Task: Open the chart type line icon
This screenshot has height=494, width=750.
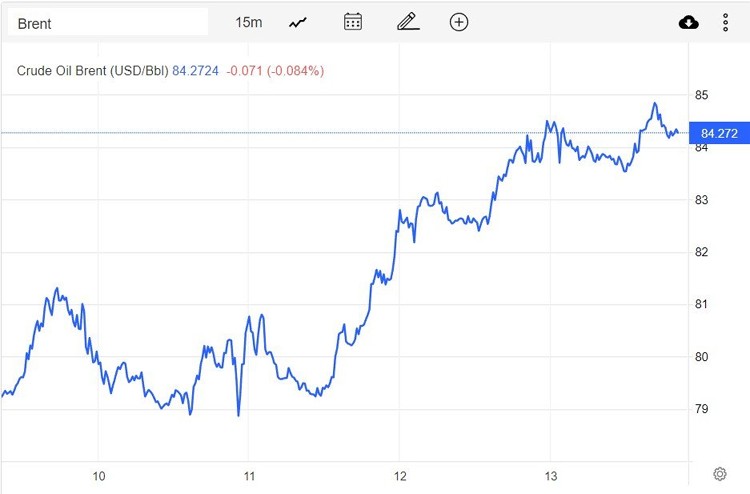Action: (x=298, y=22)
